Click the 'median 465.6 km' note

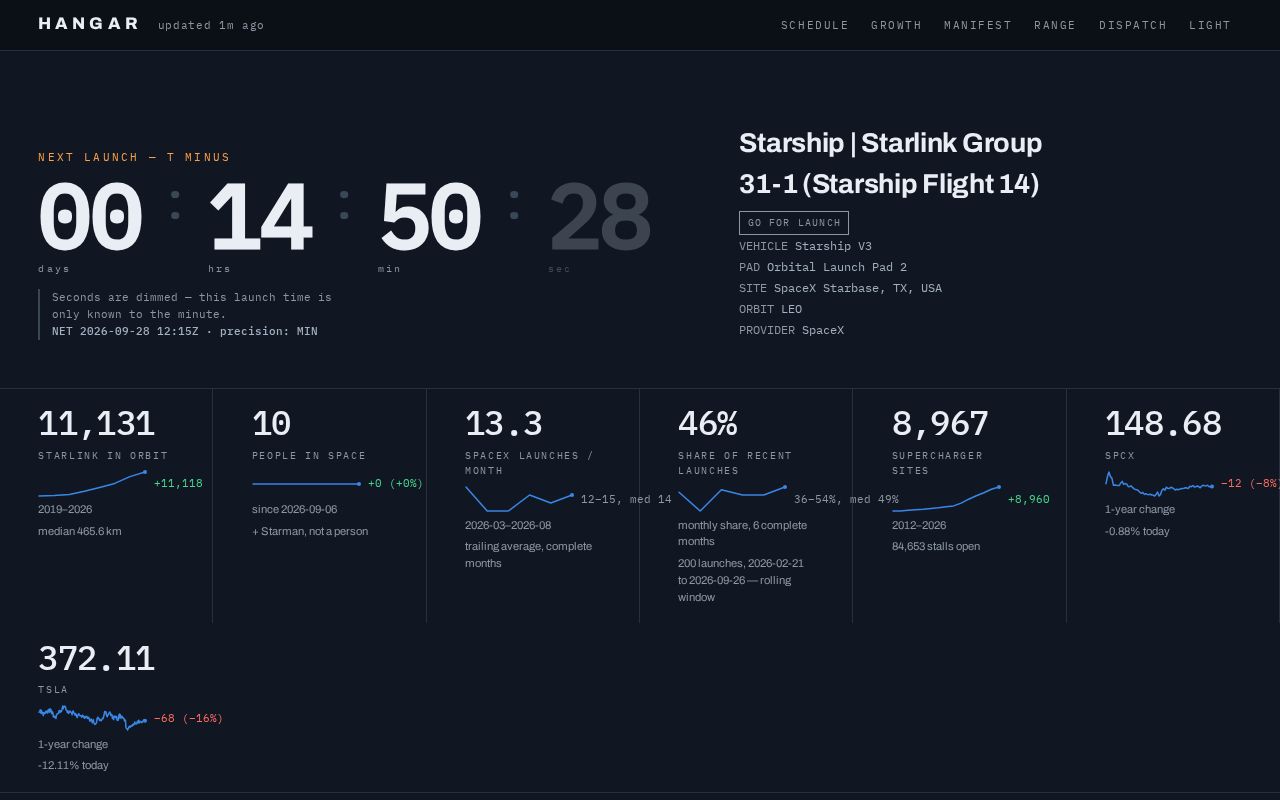[80, 531]
